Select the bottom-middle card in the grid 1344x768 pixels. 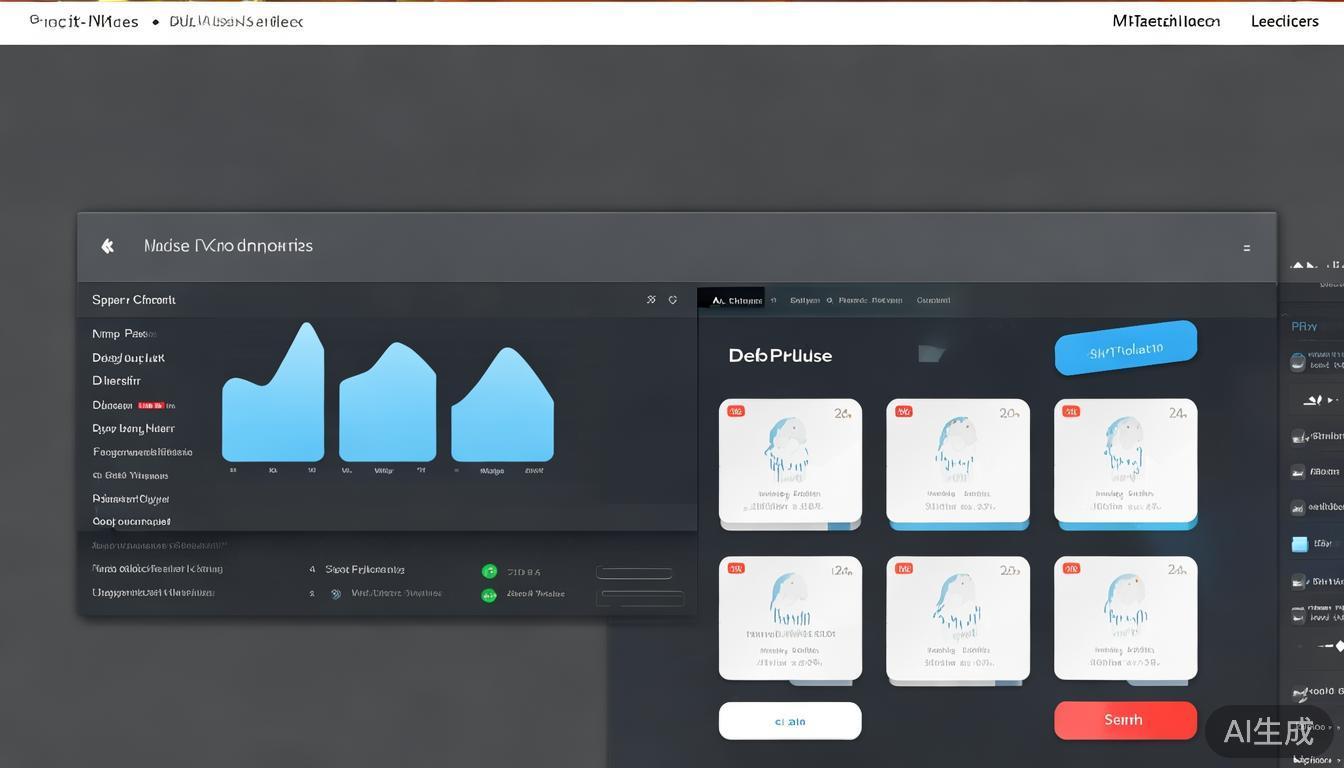[x=957, y=619]
